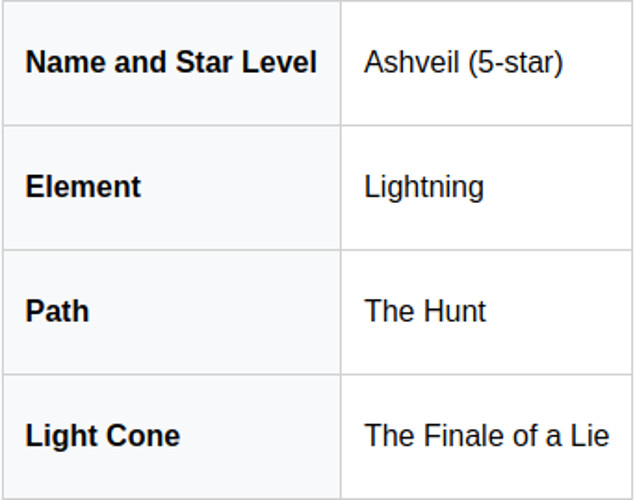Screen dimensions: 635x500
Task: Click the word 'Name' in first header
Action: (x=65, y=63)
